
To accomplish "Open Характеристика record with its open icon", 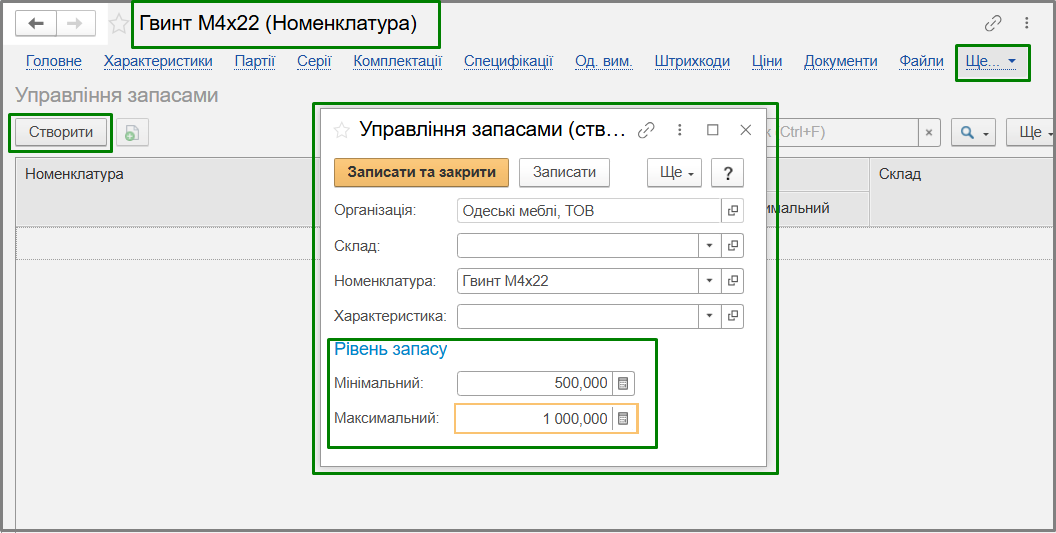I will [733, 315].
